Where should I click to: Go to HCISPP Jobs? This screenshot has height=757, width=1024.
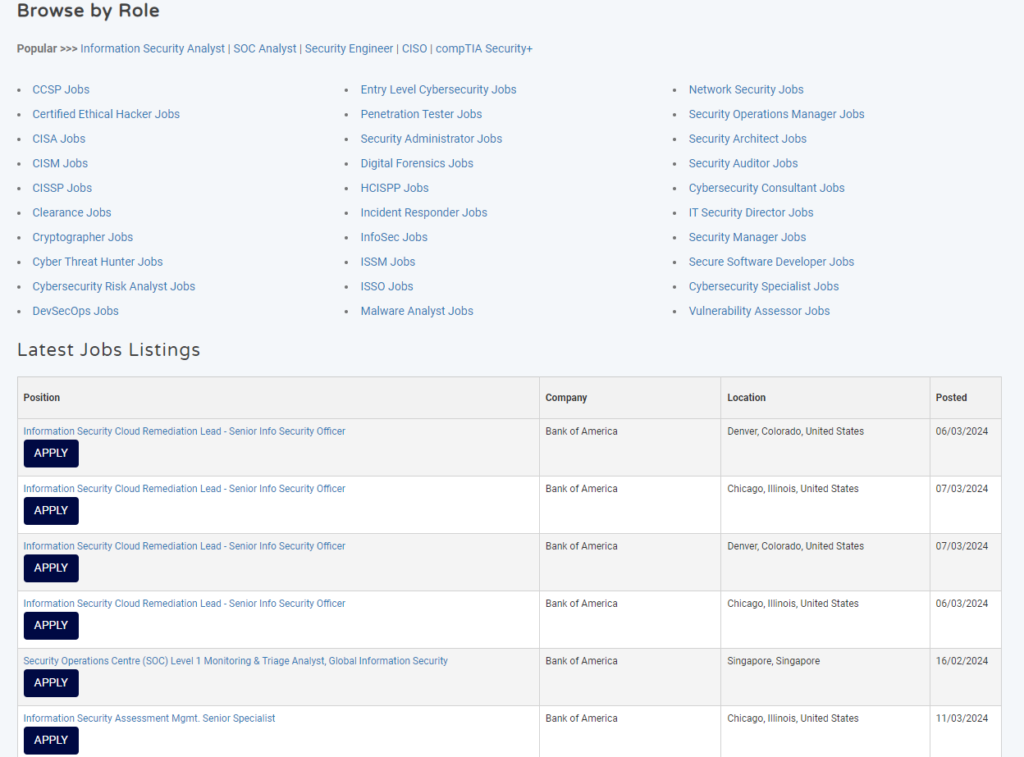pos(394,188)
